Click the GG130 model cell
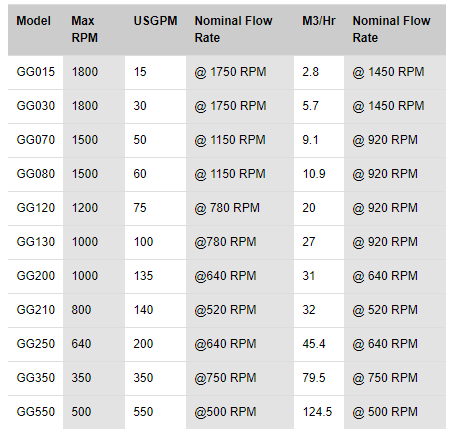Screen dimensions: 455x438 (36, 242)
